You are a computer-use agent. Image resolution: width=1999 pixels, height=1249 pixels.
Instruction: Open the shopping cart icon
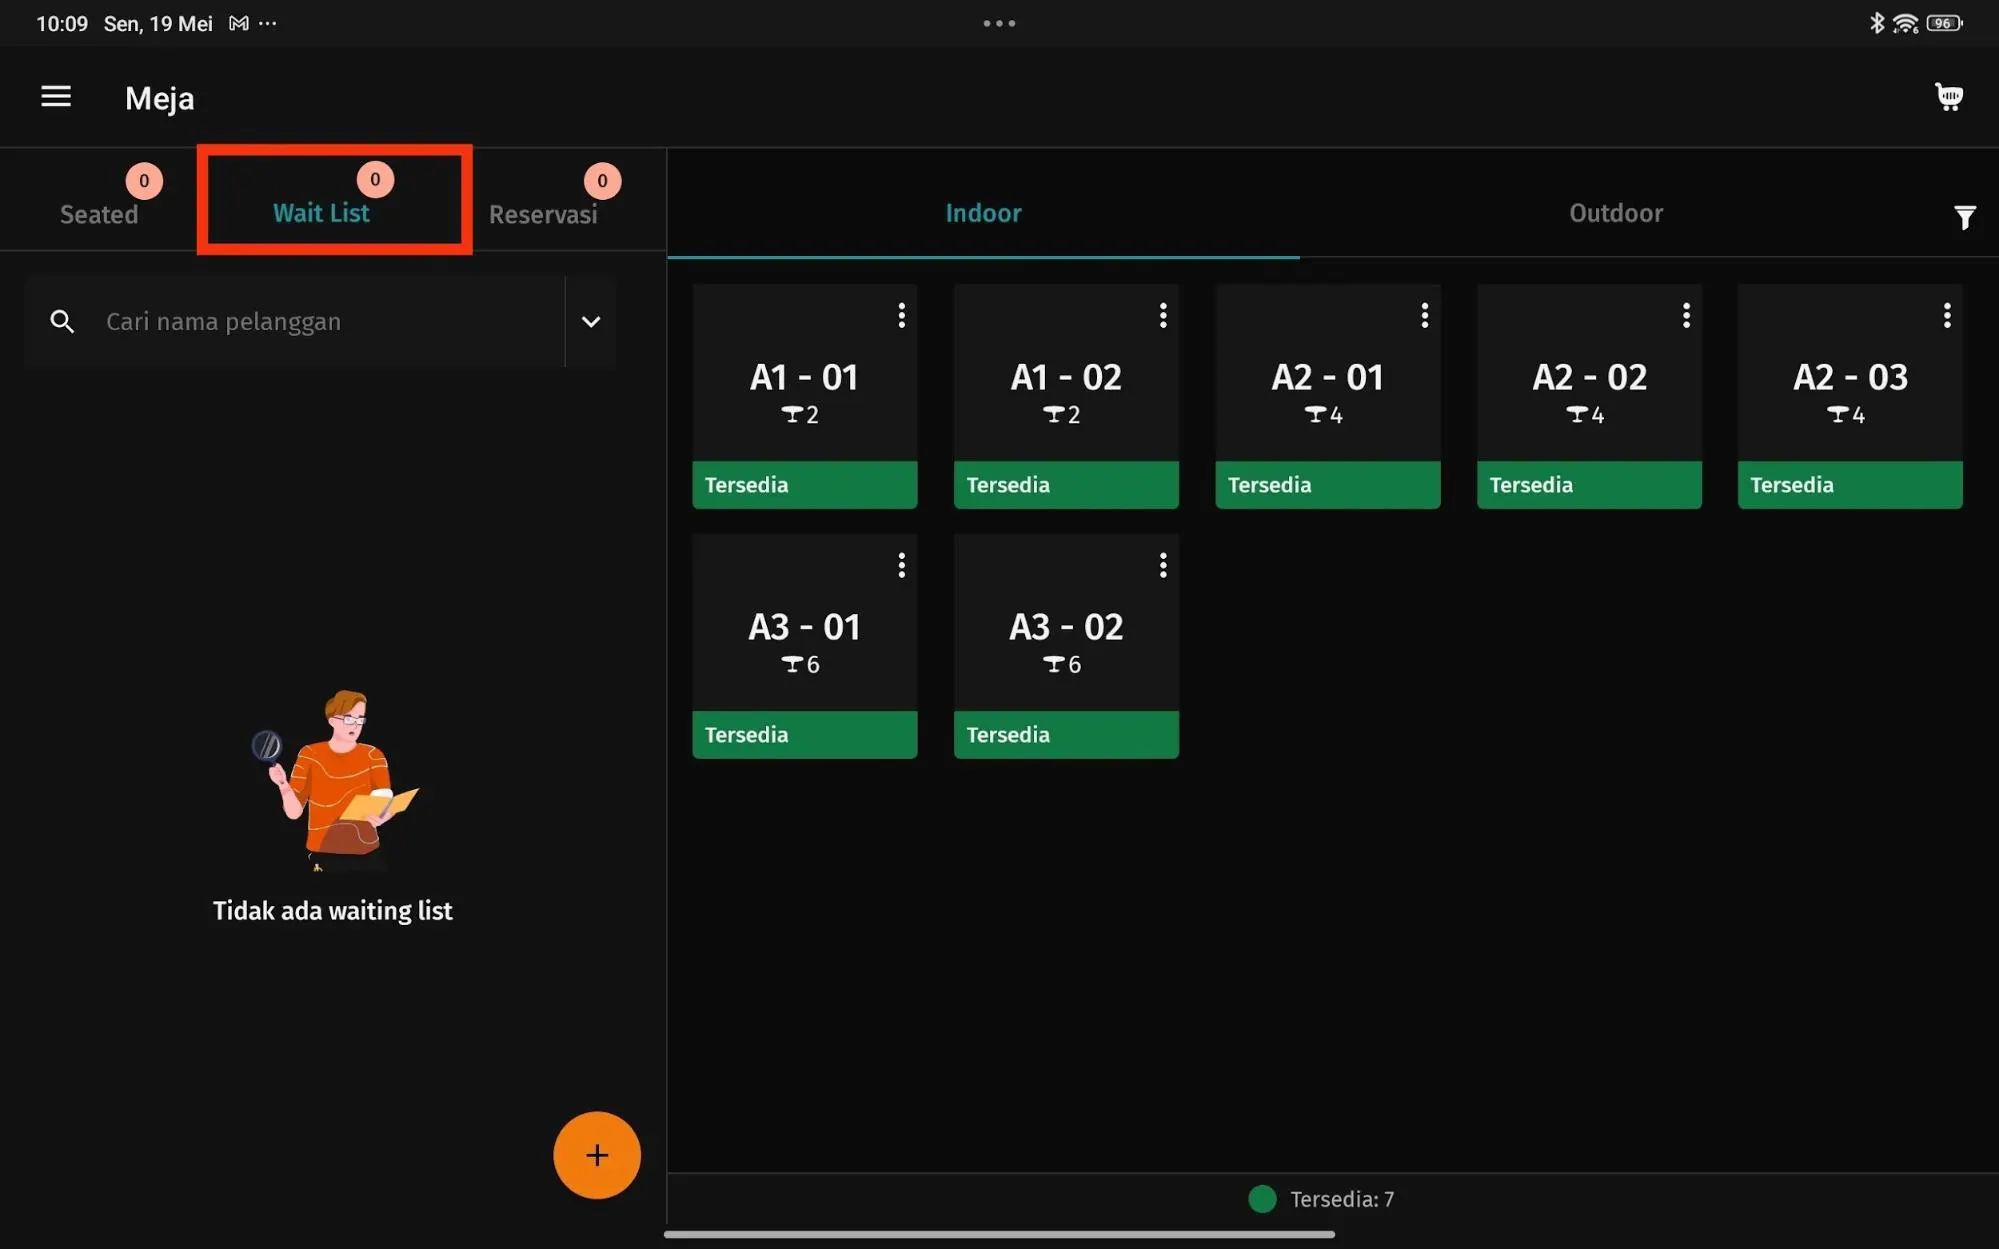tap(1948, 97)
